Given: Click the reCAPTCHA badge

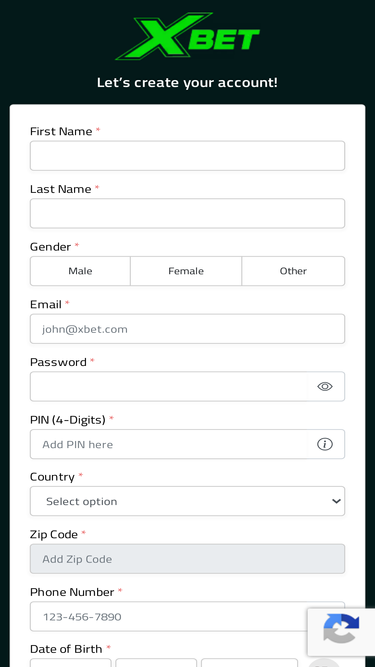Looking at the screenshot, I should pyautogui.click(x=341, y=632).
